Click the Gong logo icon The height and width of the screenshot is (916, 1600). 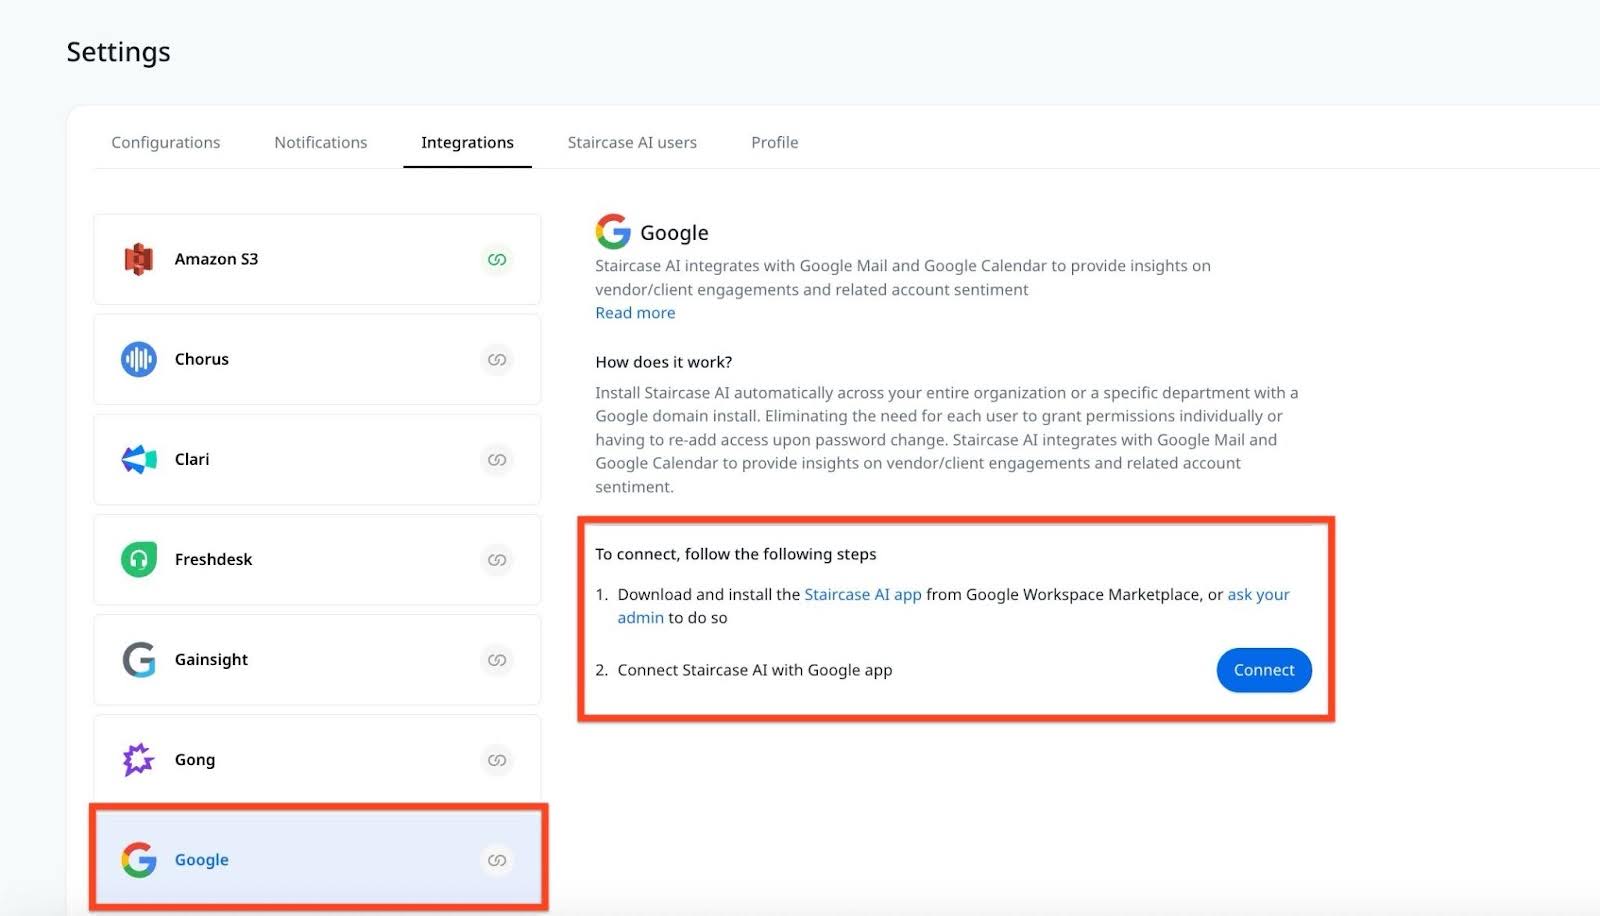coord(138,759)
